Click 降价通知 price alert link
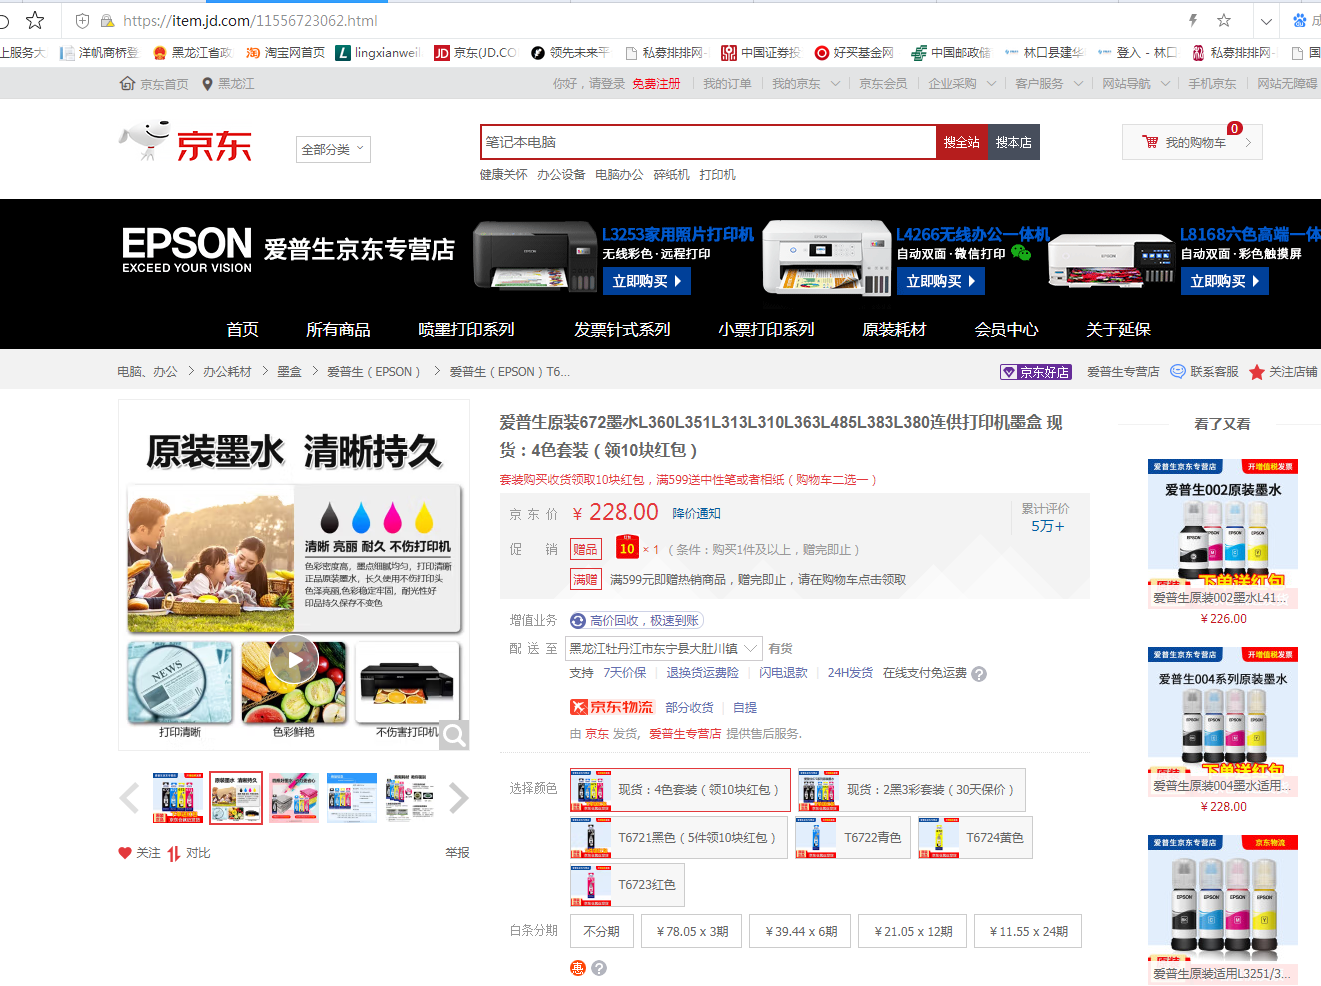The image size is (1321, 986). (x=696, y=513)
